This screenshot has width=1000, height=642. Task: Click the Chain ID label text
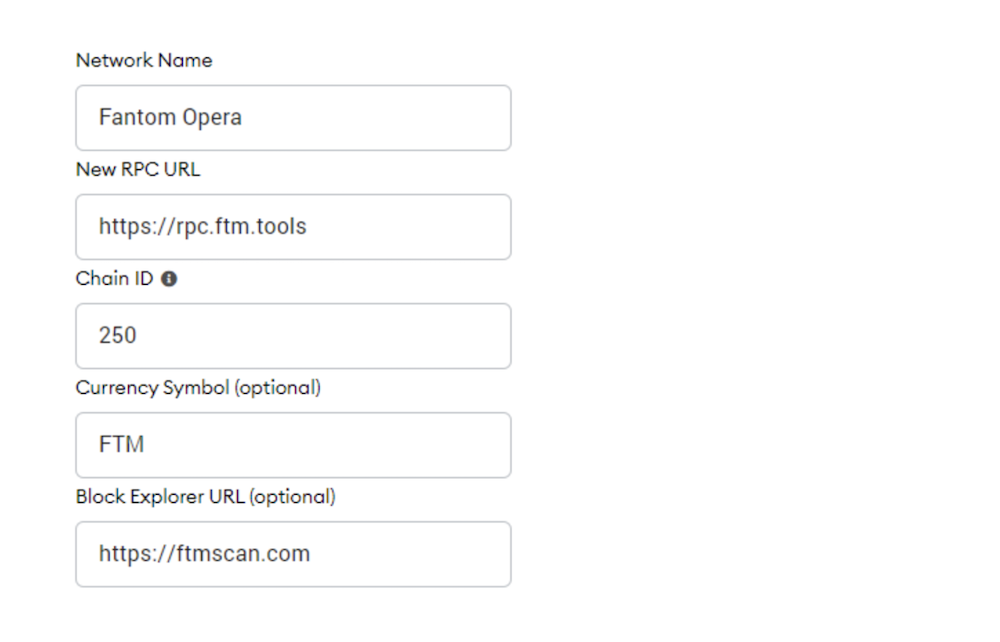pos(115,278)
